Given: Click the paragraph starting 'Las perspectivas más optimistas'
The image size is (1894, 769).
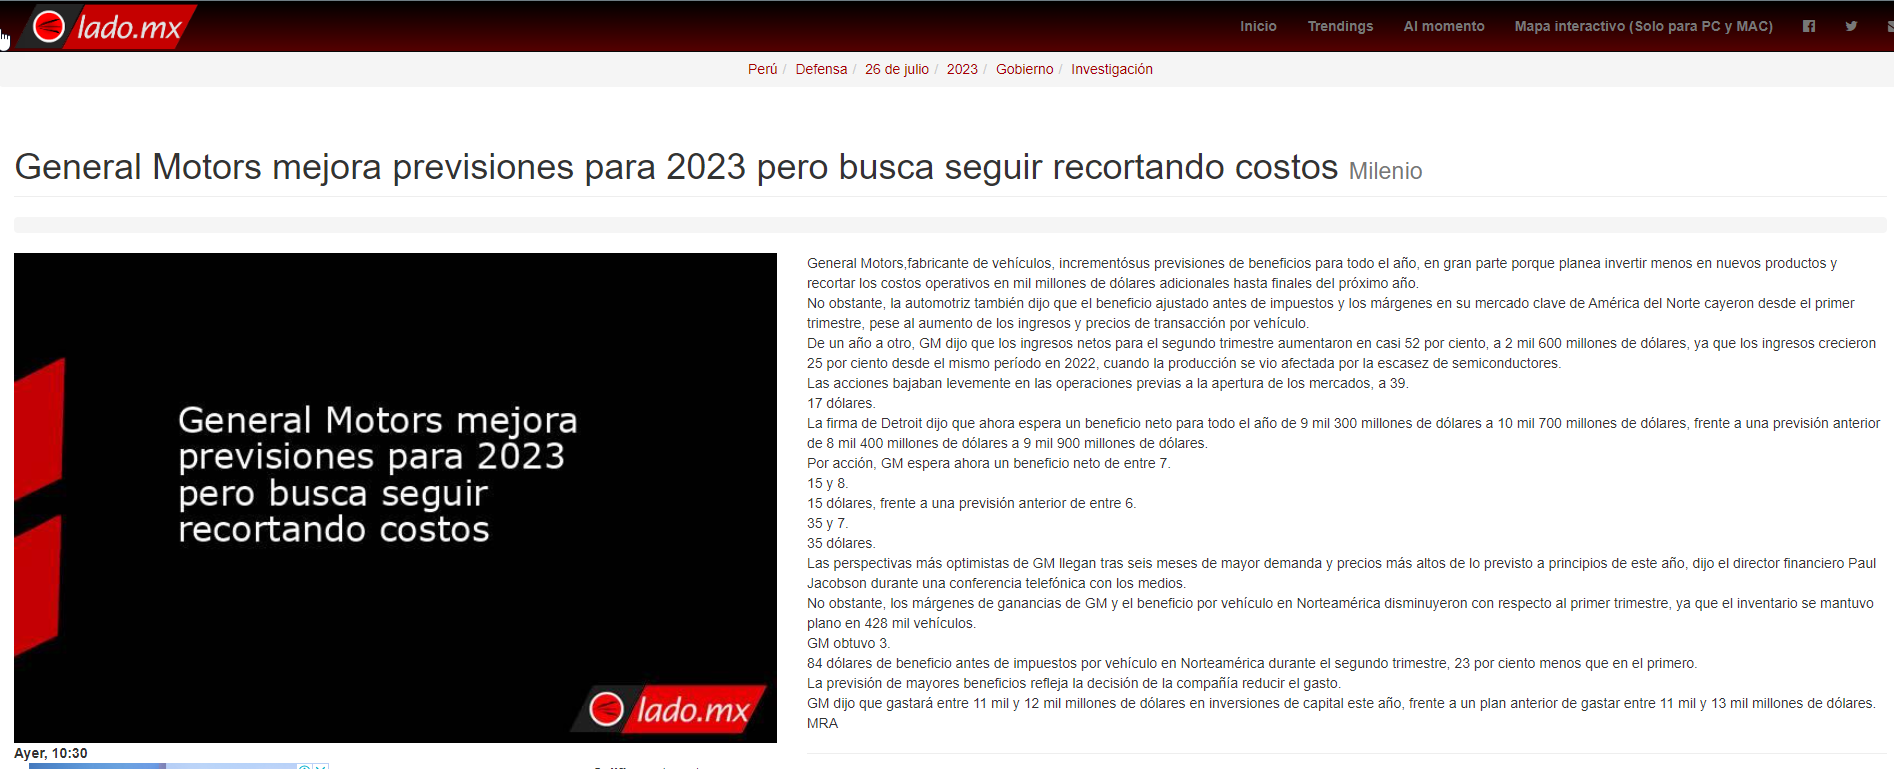Looking at the screenshot, I should click(x=1341, y=573).
